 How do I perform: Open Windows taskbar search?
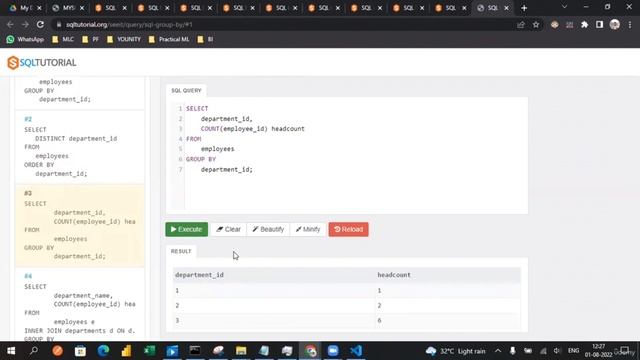click(x=34, y=351)
